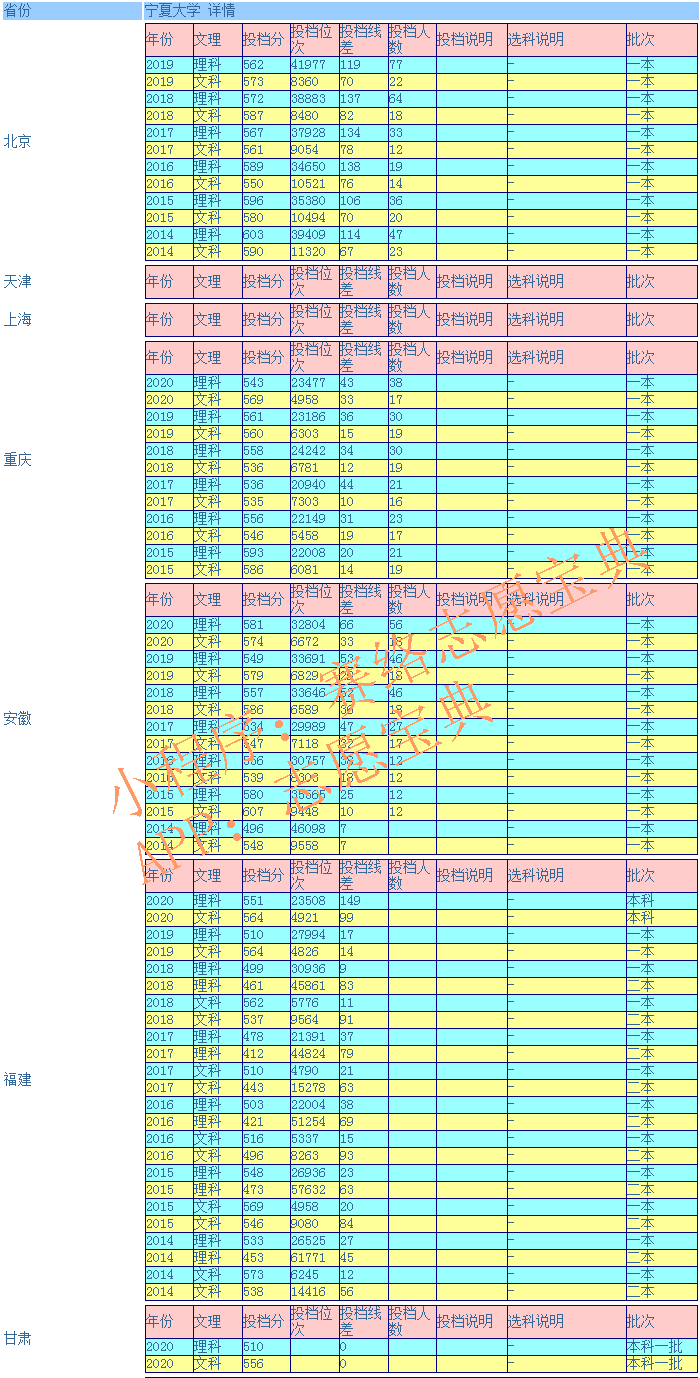Screen dimensions: 700x1378
Task: Click the 556 score in Gansu table
Action: tap(265, 1364)
